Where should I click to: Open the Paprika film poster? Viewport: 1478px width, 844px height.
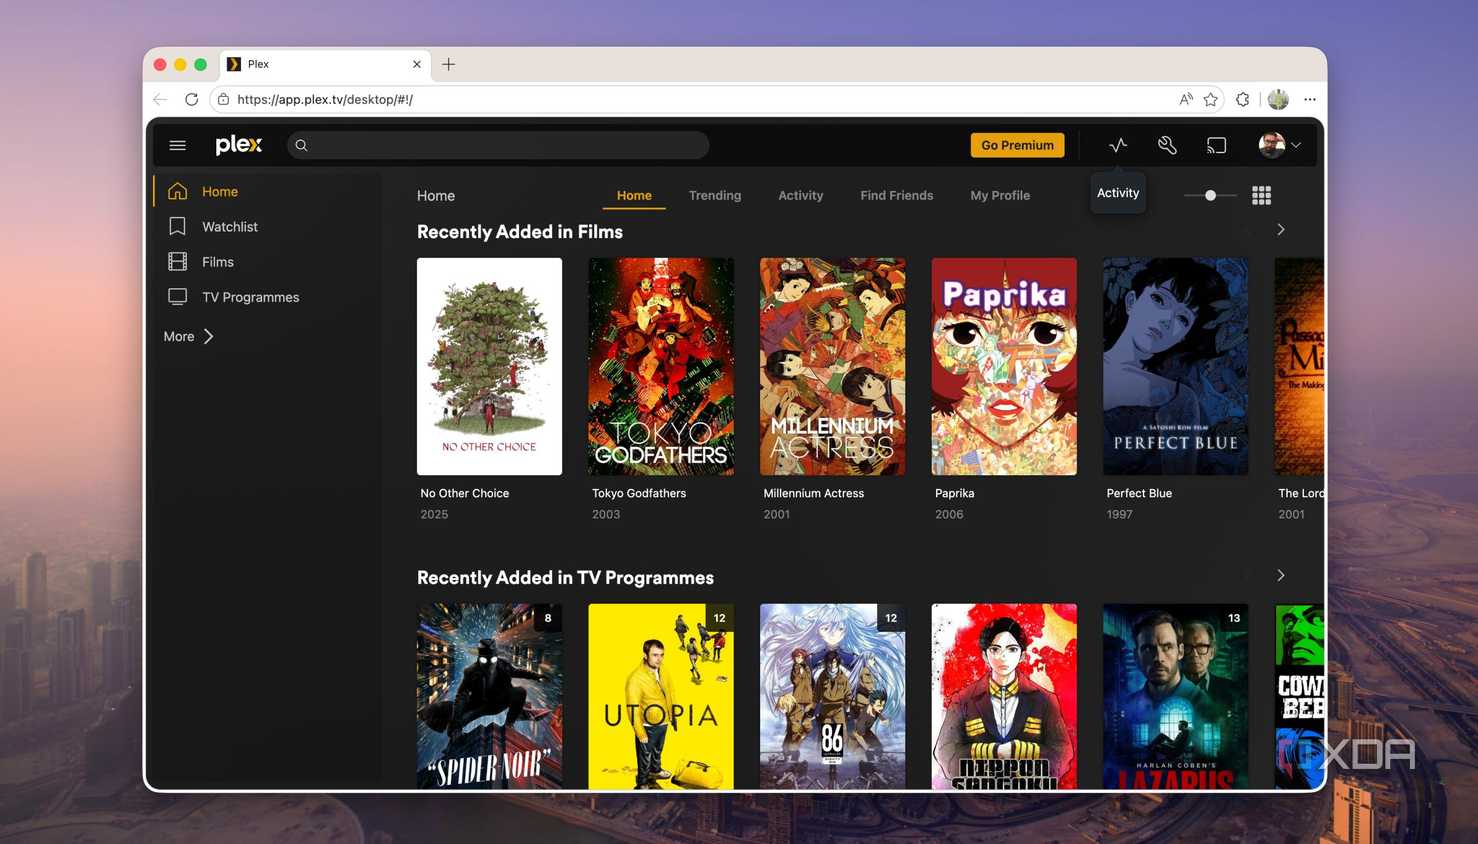coord(1004,366)
